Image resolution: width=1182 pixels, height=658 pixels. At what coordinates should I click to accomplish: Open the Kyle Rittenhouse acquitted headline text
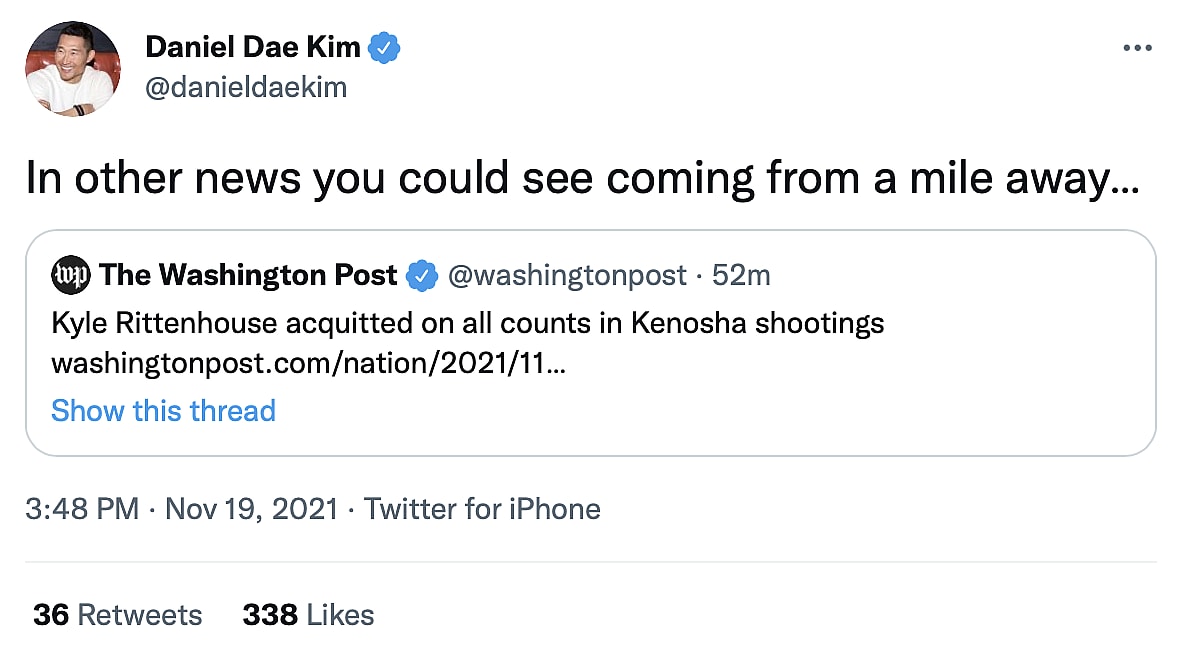(467, 324)
